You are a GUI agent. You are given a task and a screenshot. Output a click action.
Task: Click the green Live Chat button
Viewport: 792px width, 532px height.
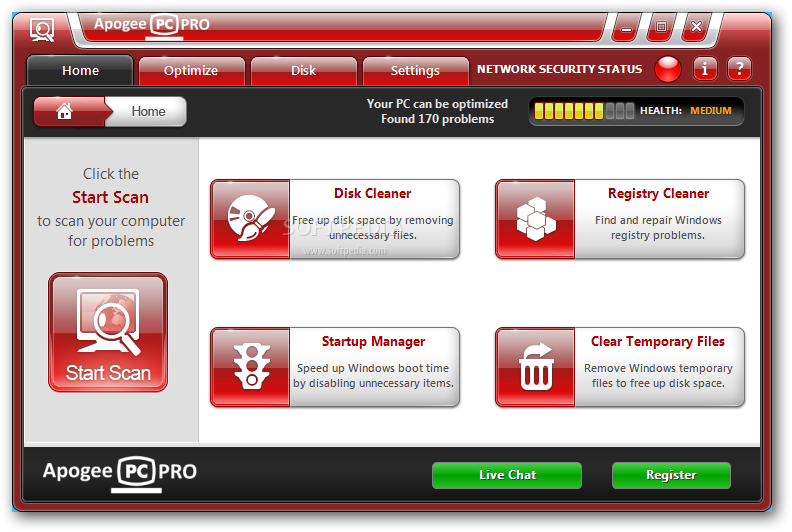[x=507, y=475]
